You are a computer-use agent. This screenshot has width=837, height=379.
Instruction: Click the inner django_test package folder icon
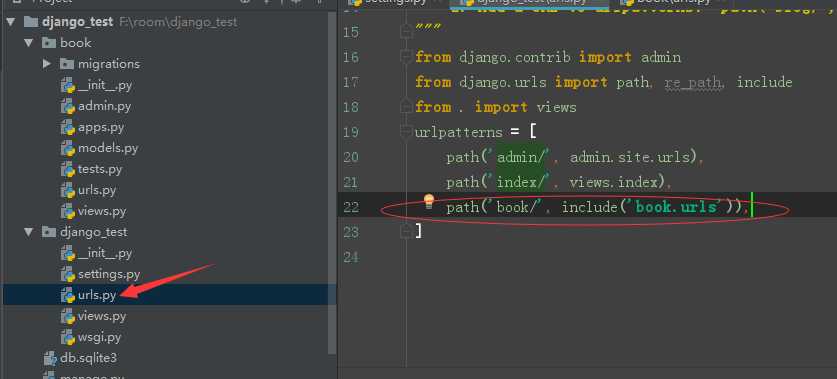point(49,232)
